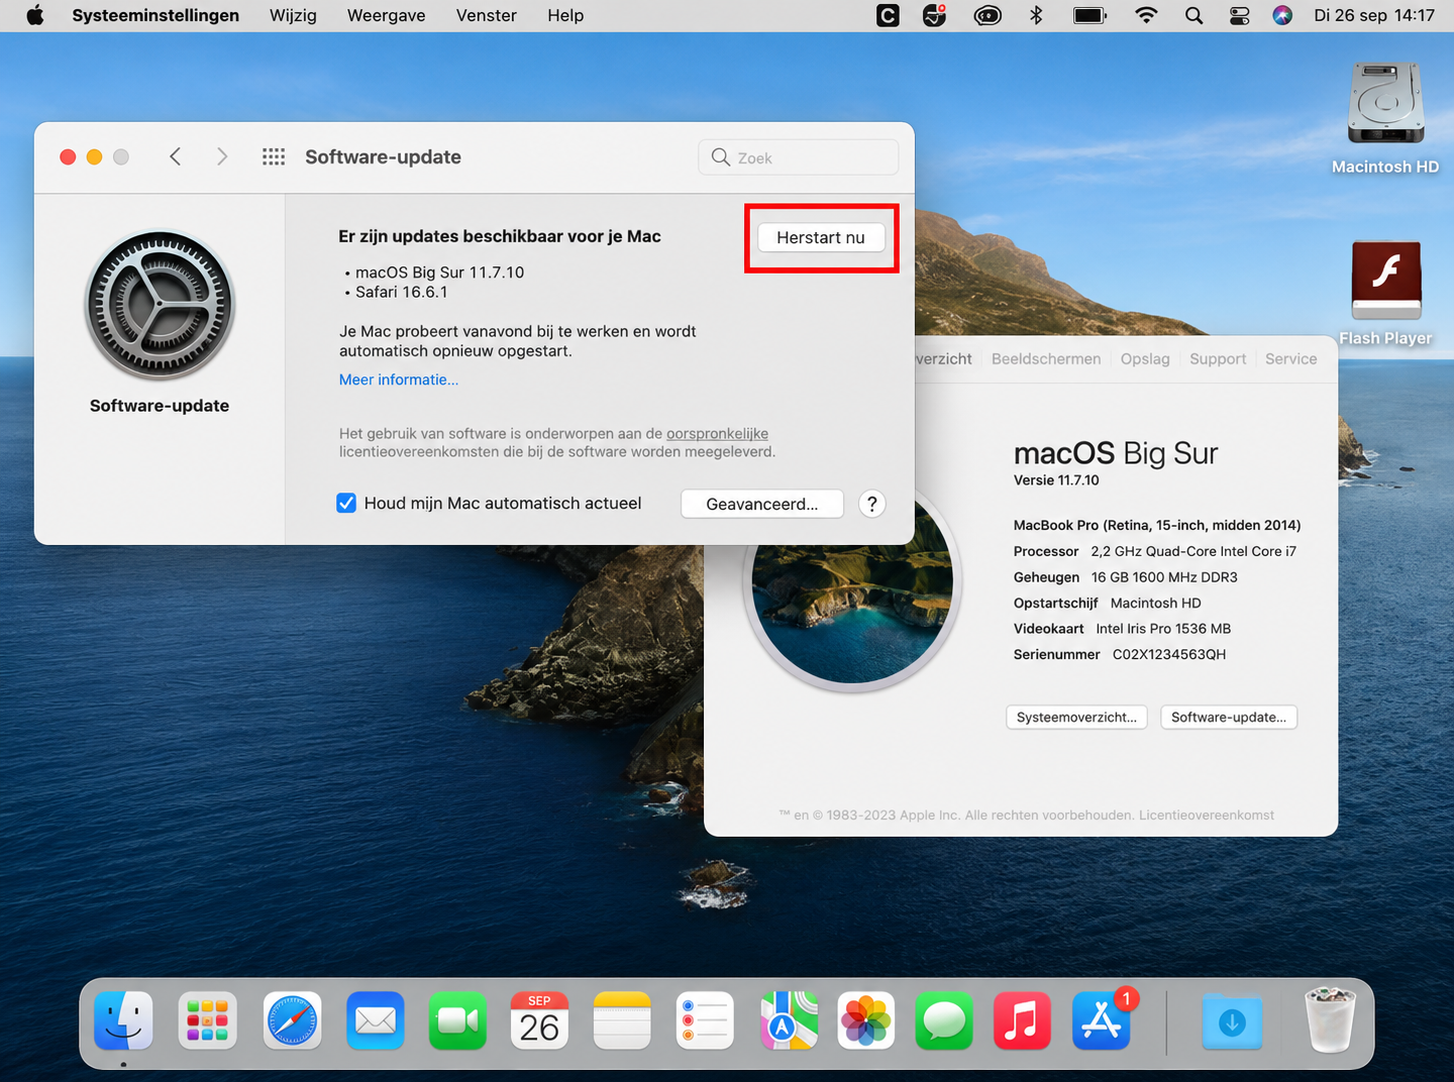1454x1082 pixels.
Task: Open Calendar from the Dock
Action: click(x=540, y=1021)
